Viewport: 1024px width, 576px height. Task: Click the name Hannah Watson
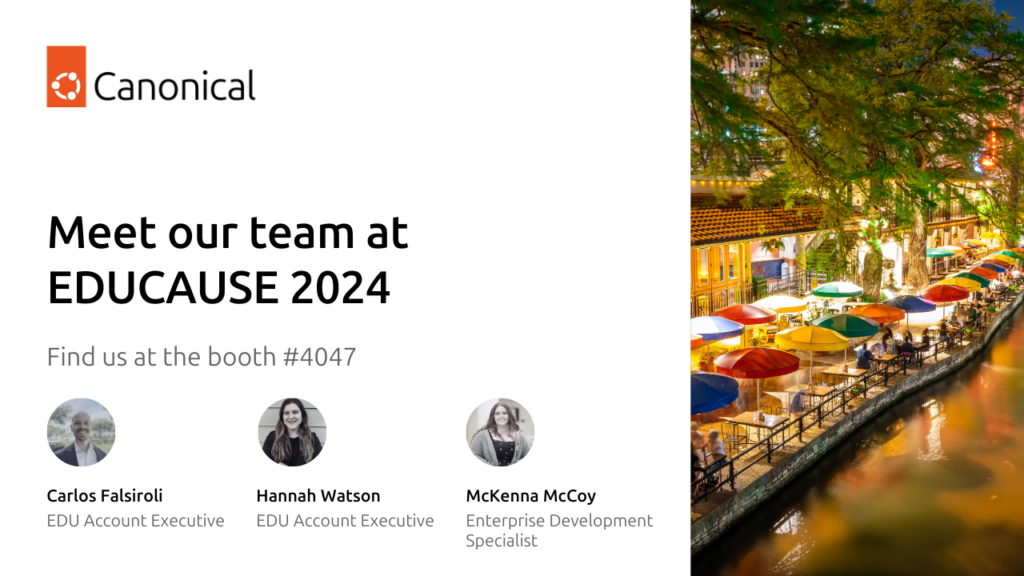pyautogui.click(x=318, y=496)
